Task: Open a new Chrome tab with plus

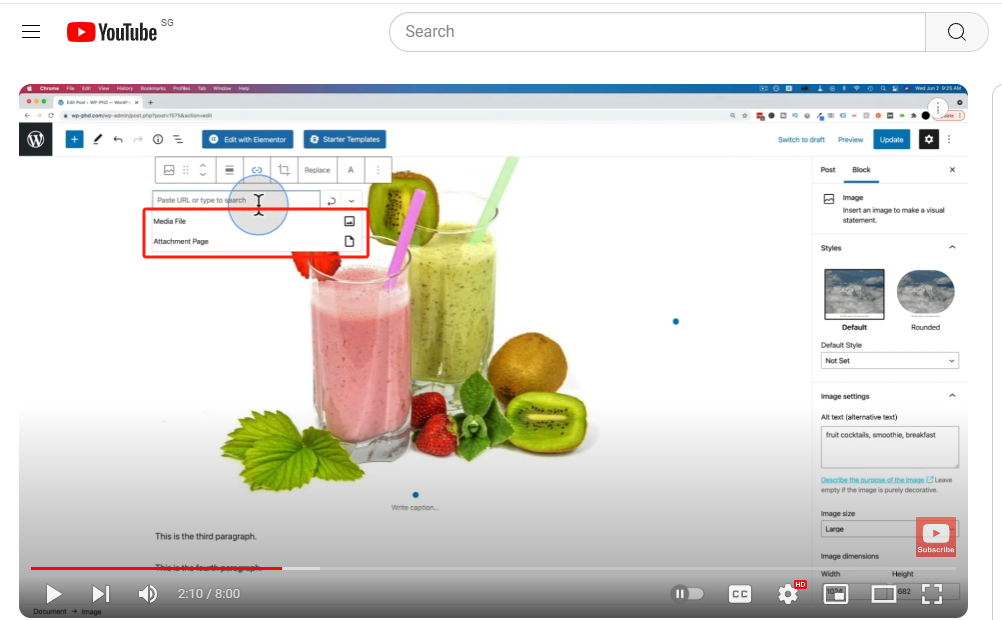Action: point(150,102)
